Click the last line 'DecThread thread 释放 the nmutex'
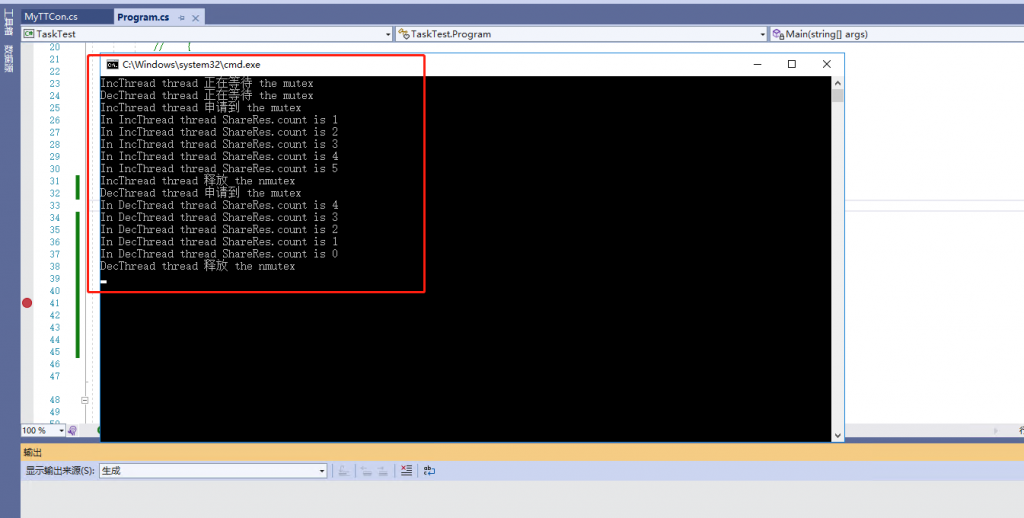Screen dimensions: 1024x518 pos(197,267)
